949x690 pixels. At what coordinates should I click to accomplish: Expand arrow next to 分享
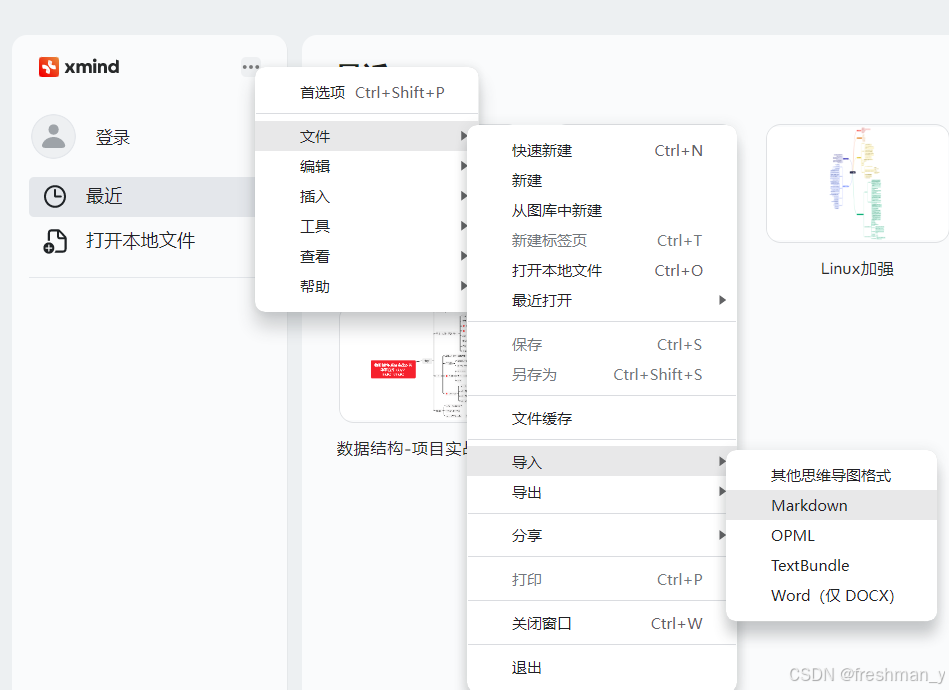pyautogui.click(x=722, y=535)
